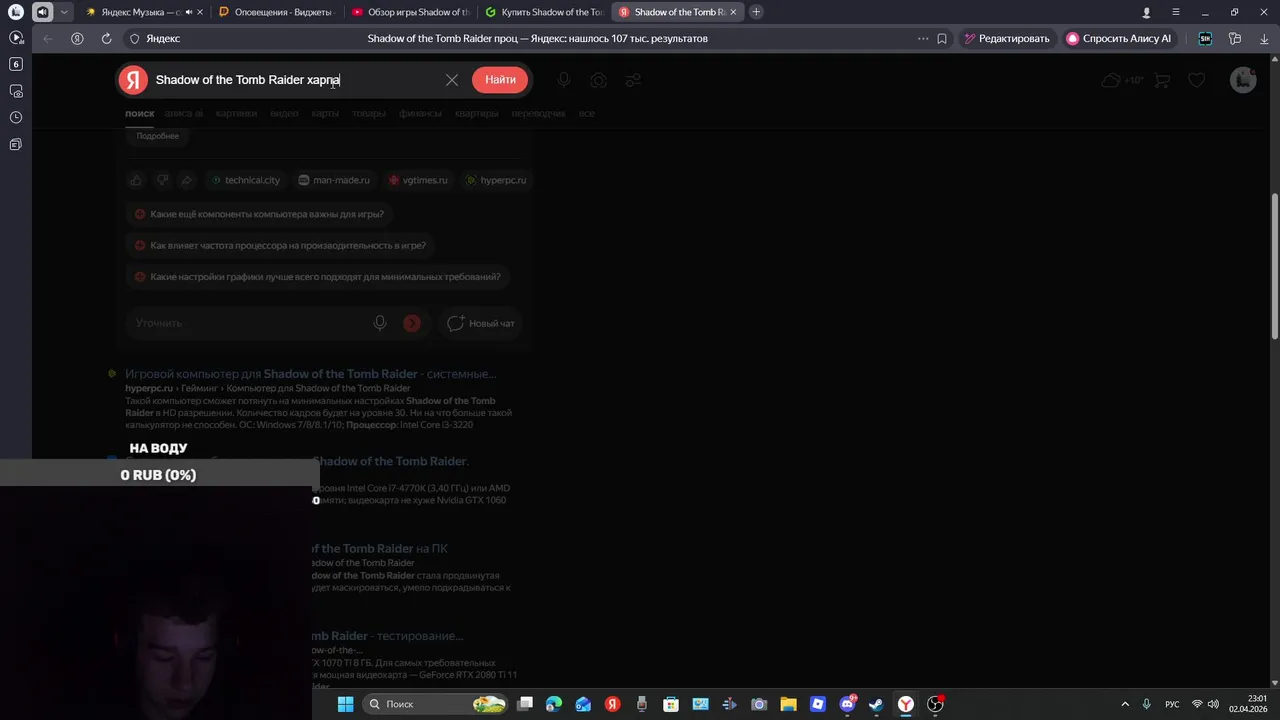Open the hyperpc.ru source chip
1280x720 pixels.
click(x=496, y=180)
